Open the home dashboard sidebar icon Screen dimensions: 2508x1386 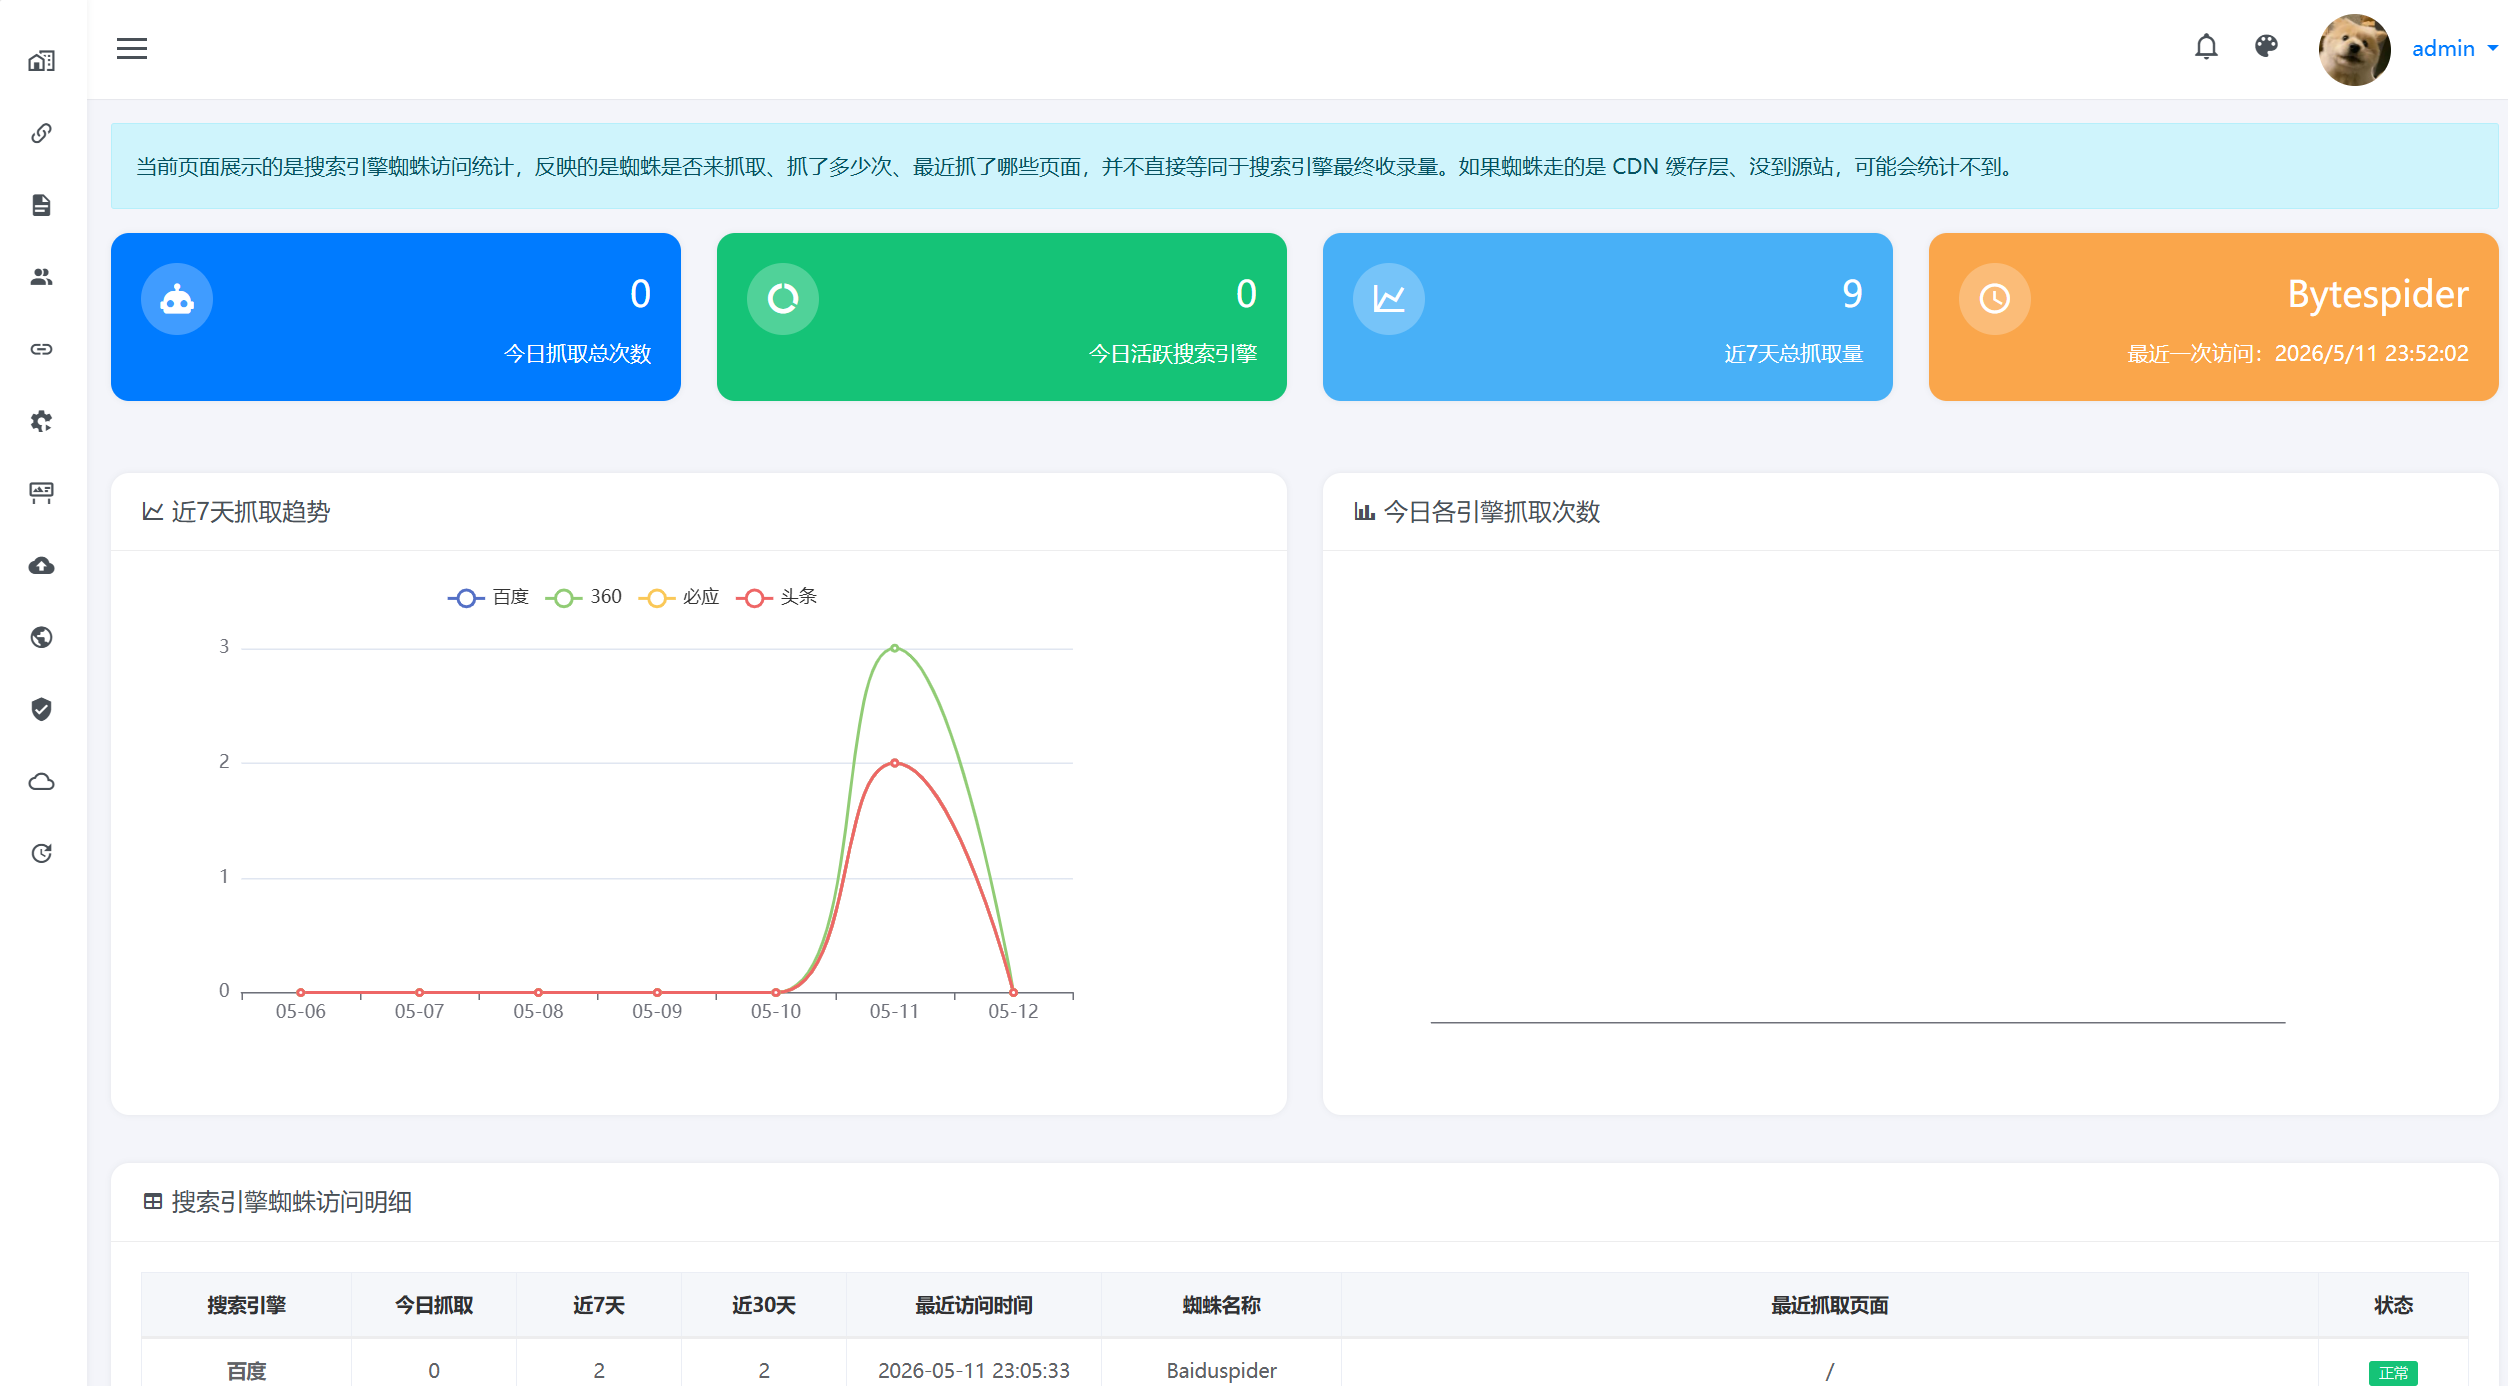click(x=41, y=61)
